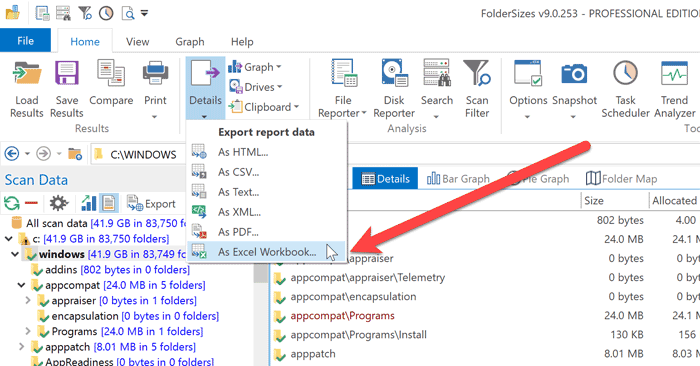The height and width of the screenshot is (366, 700).
Task: Expand the apppatch tree folder
Action: point(21,347)
